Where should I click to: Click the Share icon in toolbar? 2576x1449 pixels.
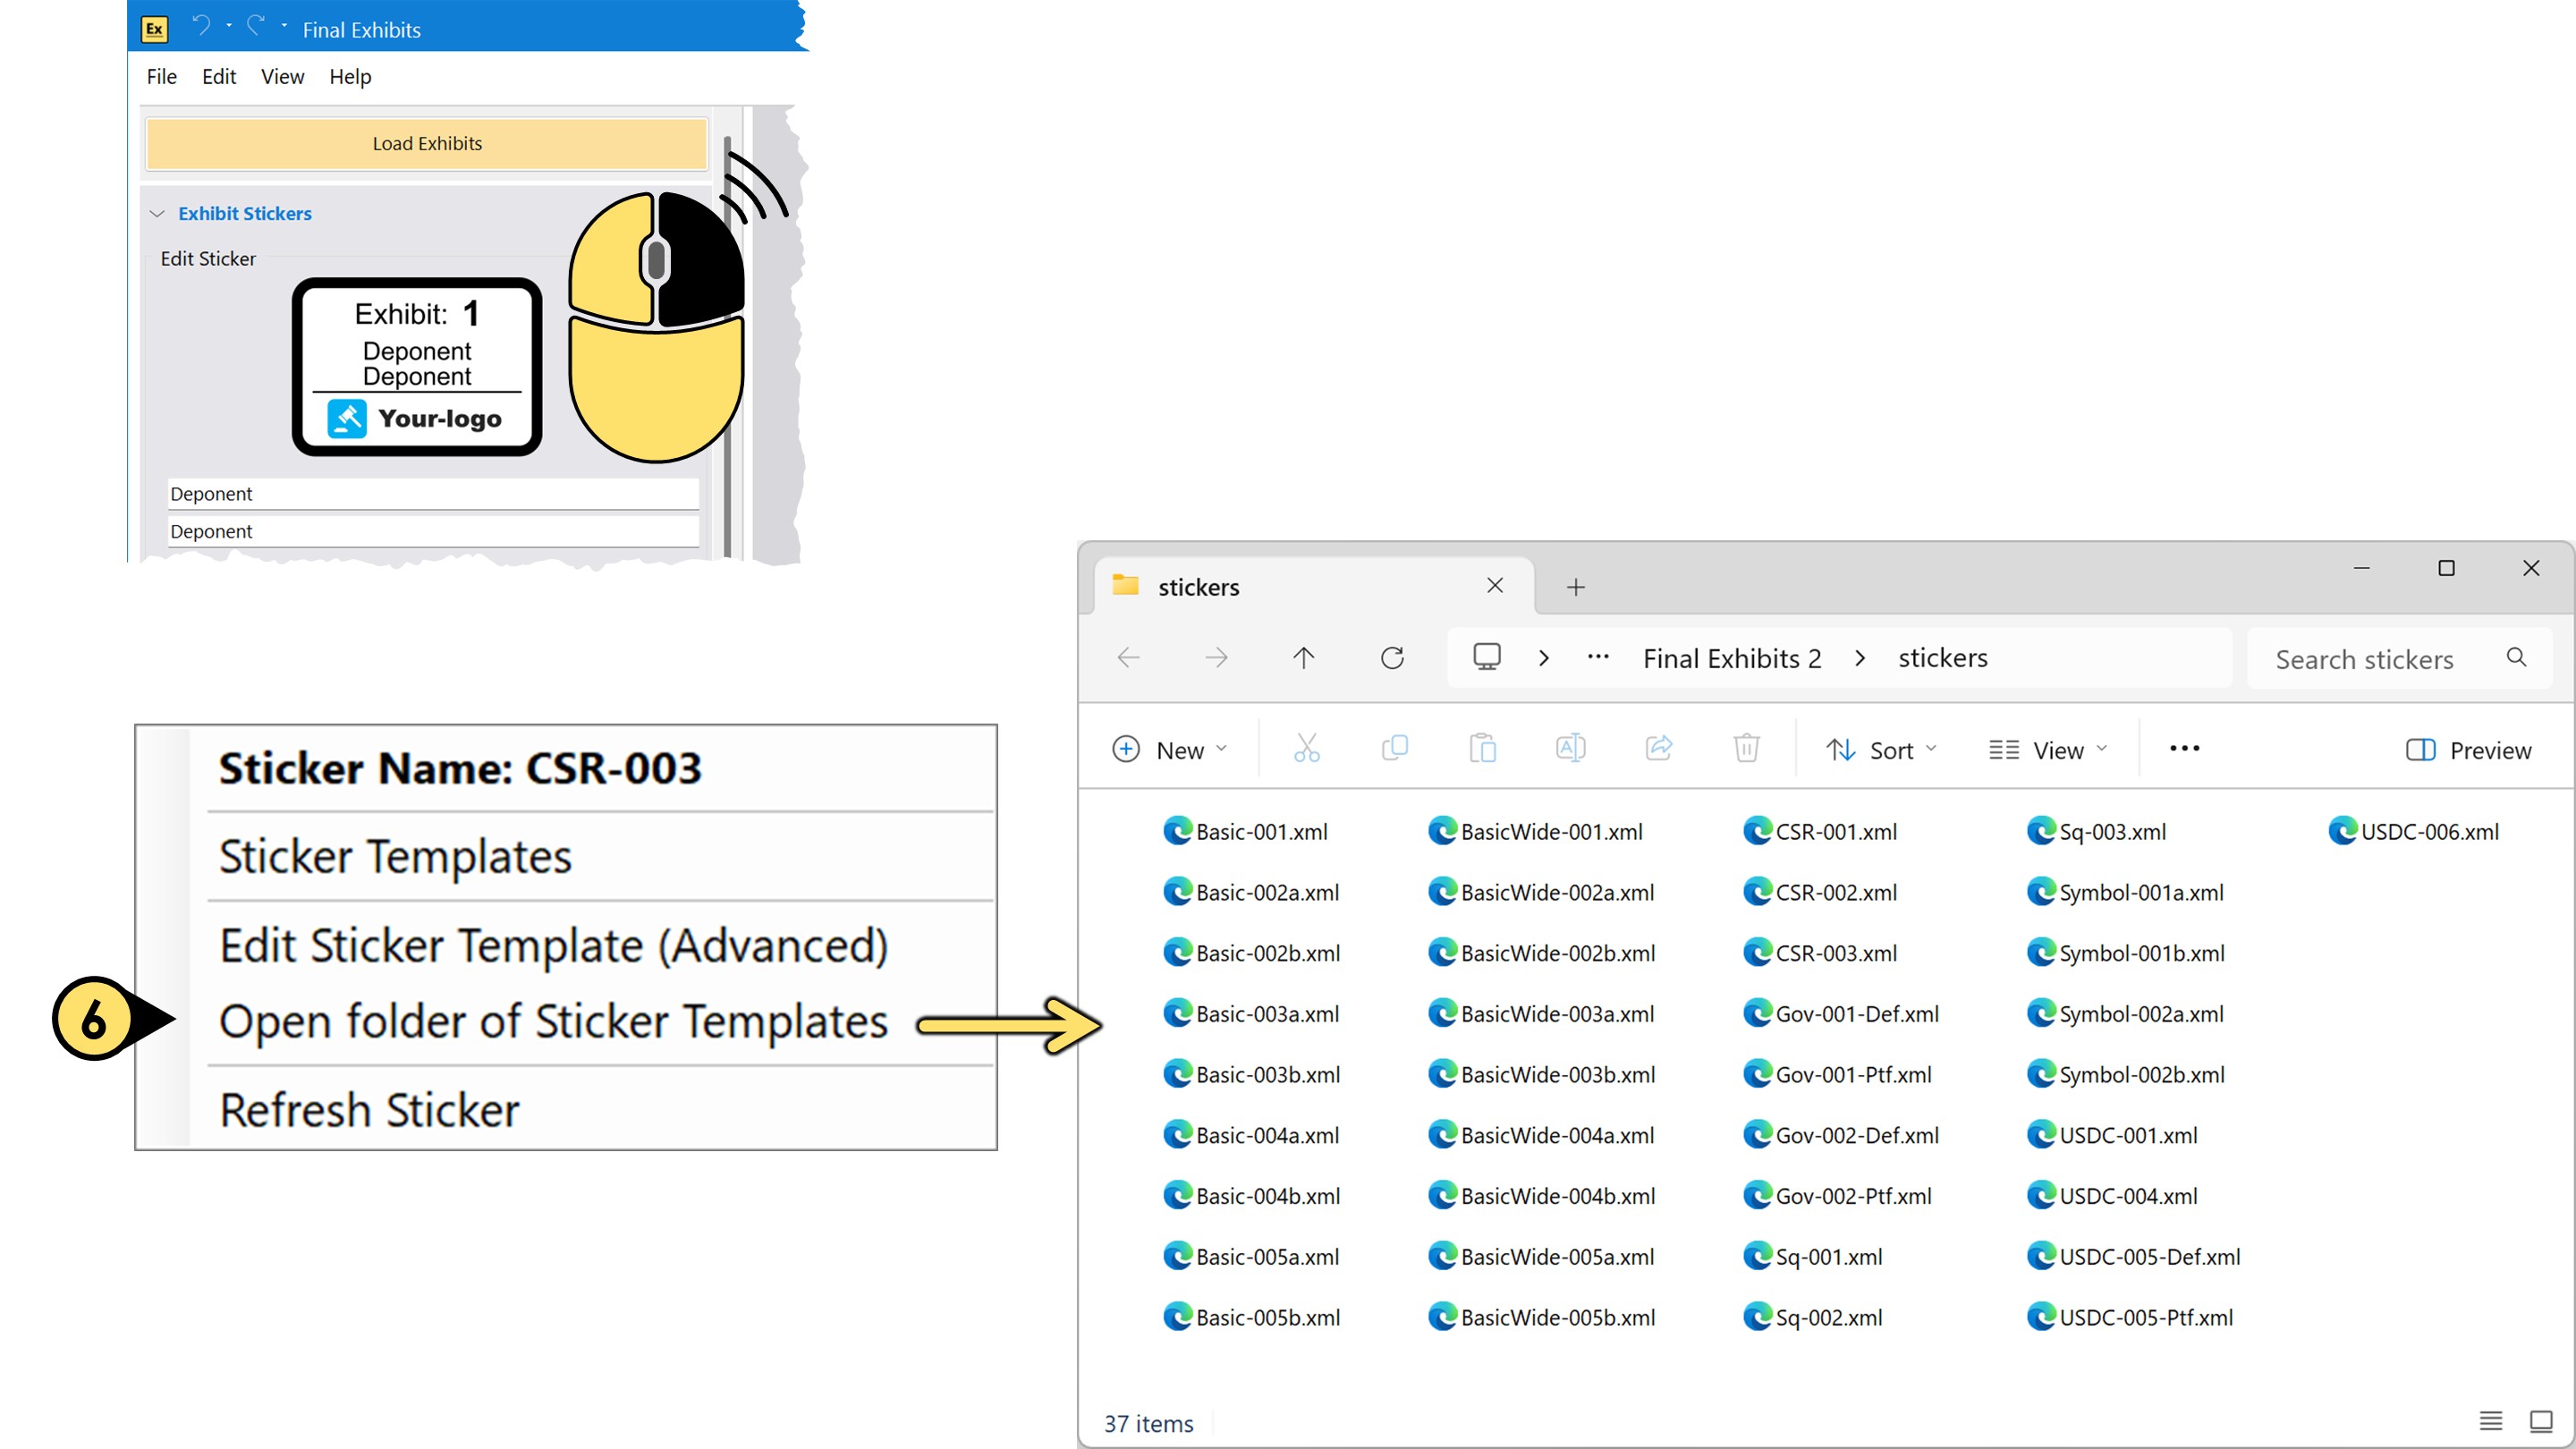pos(1658,749)
